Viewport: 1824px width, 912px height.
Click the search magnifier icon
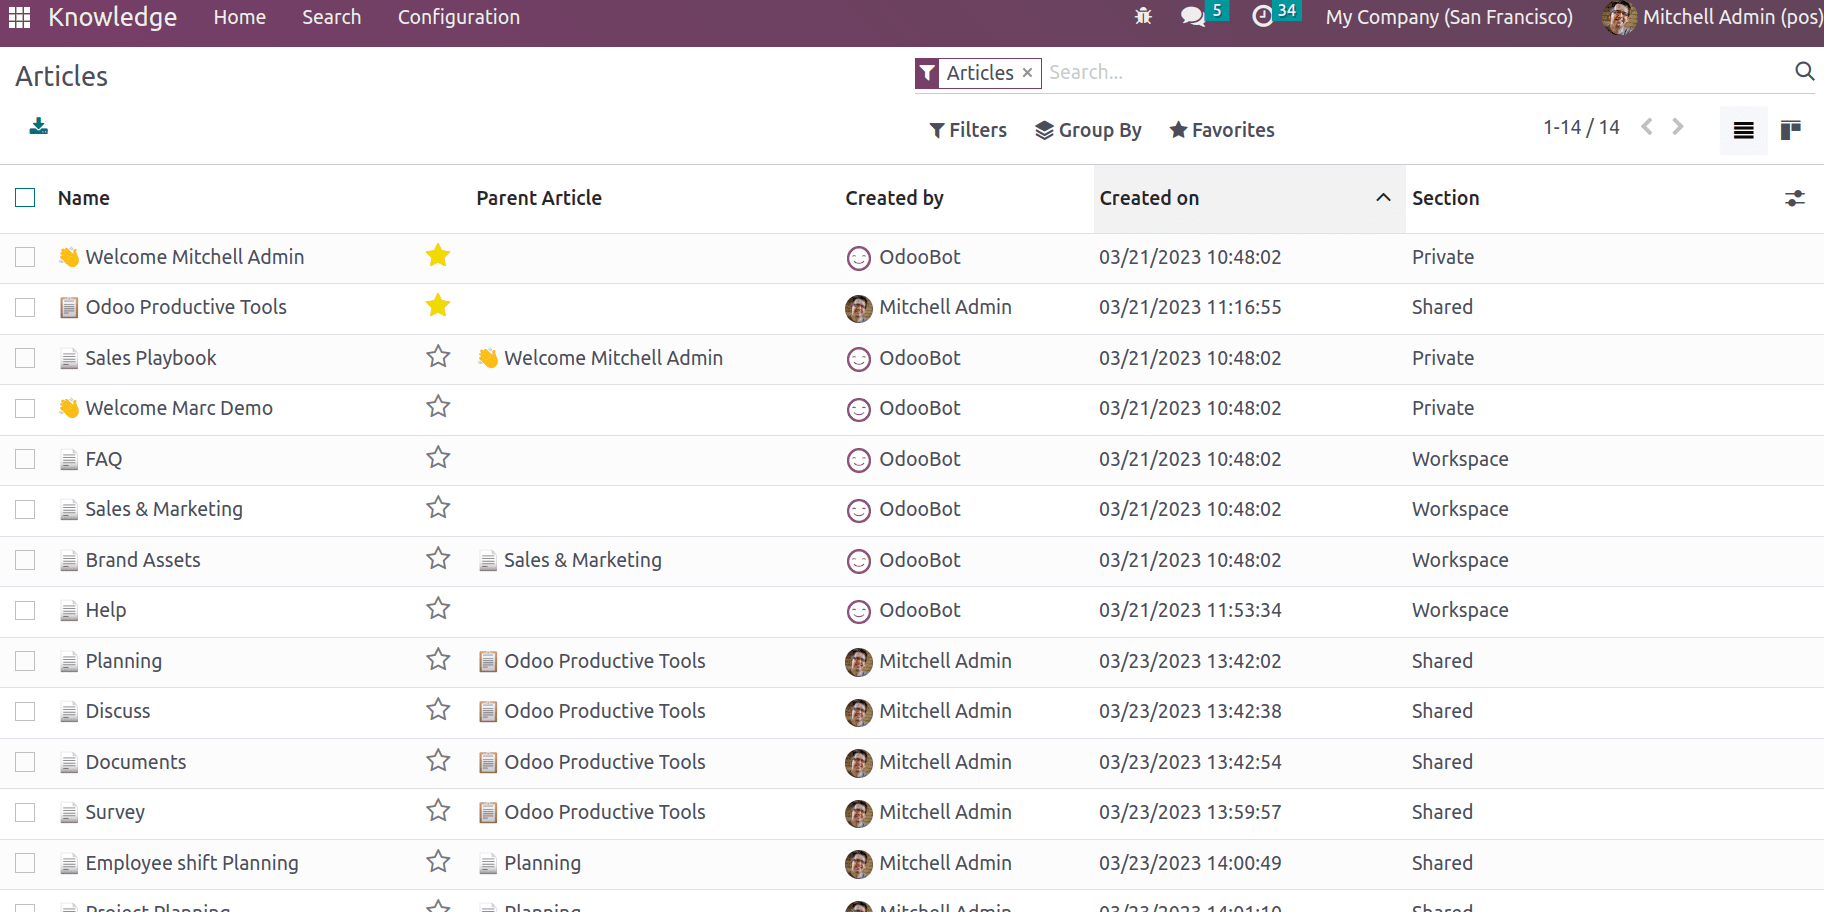[x=1804, y=71]
